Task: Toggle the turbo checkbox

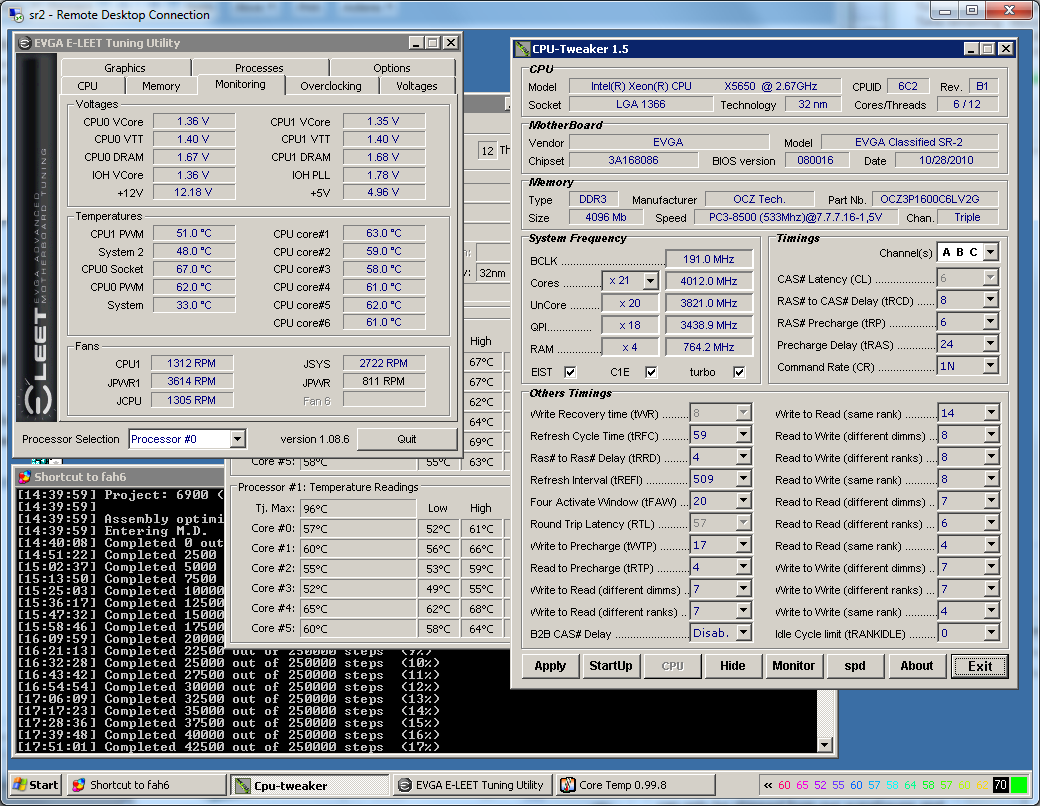Action: tap(739, 372)
